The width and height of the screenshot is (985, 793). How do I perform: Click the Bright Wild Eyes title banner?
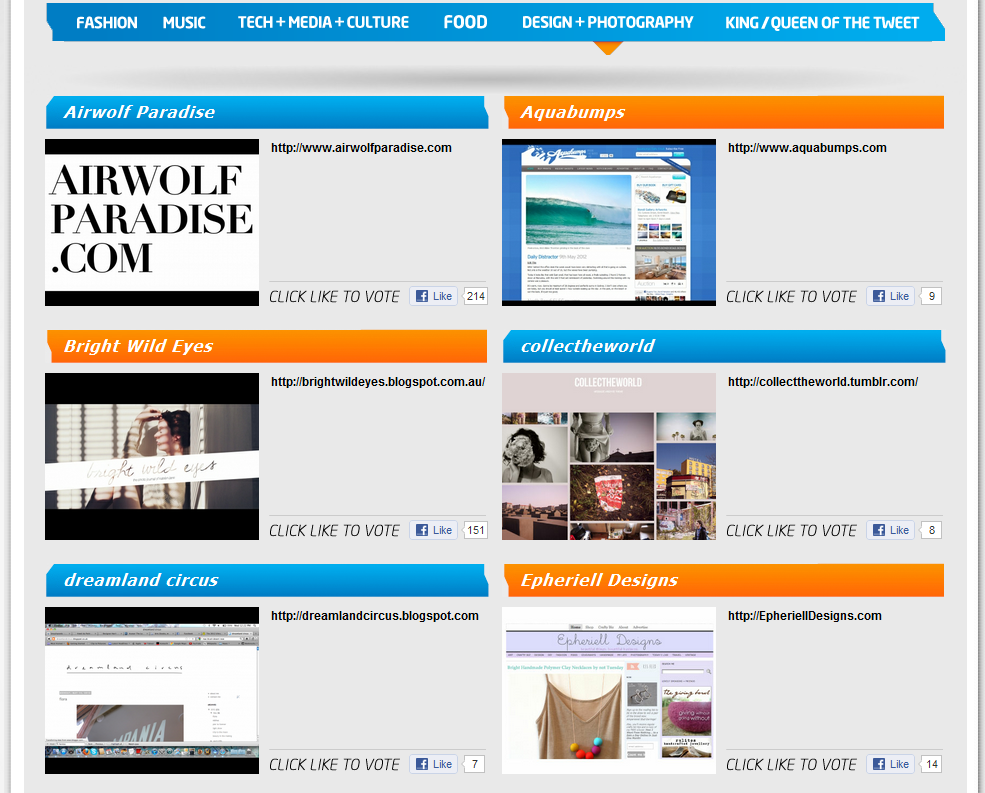coord(267,346)
